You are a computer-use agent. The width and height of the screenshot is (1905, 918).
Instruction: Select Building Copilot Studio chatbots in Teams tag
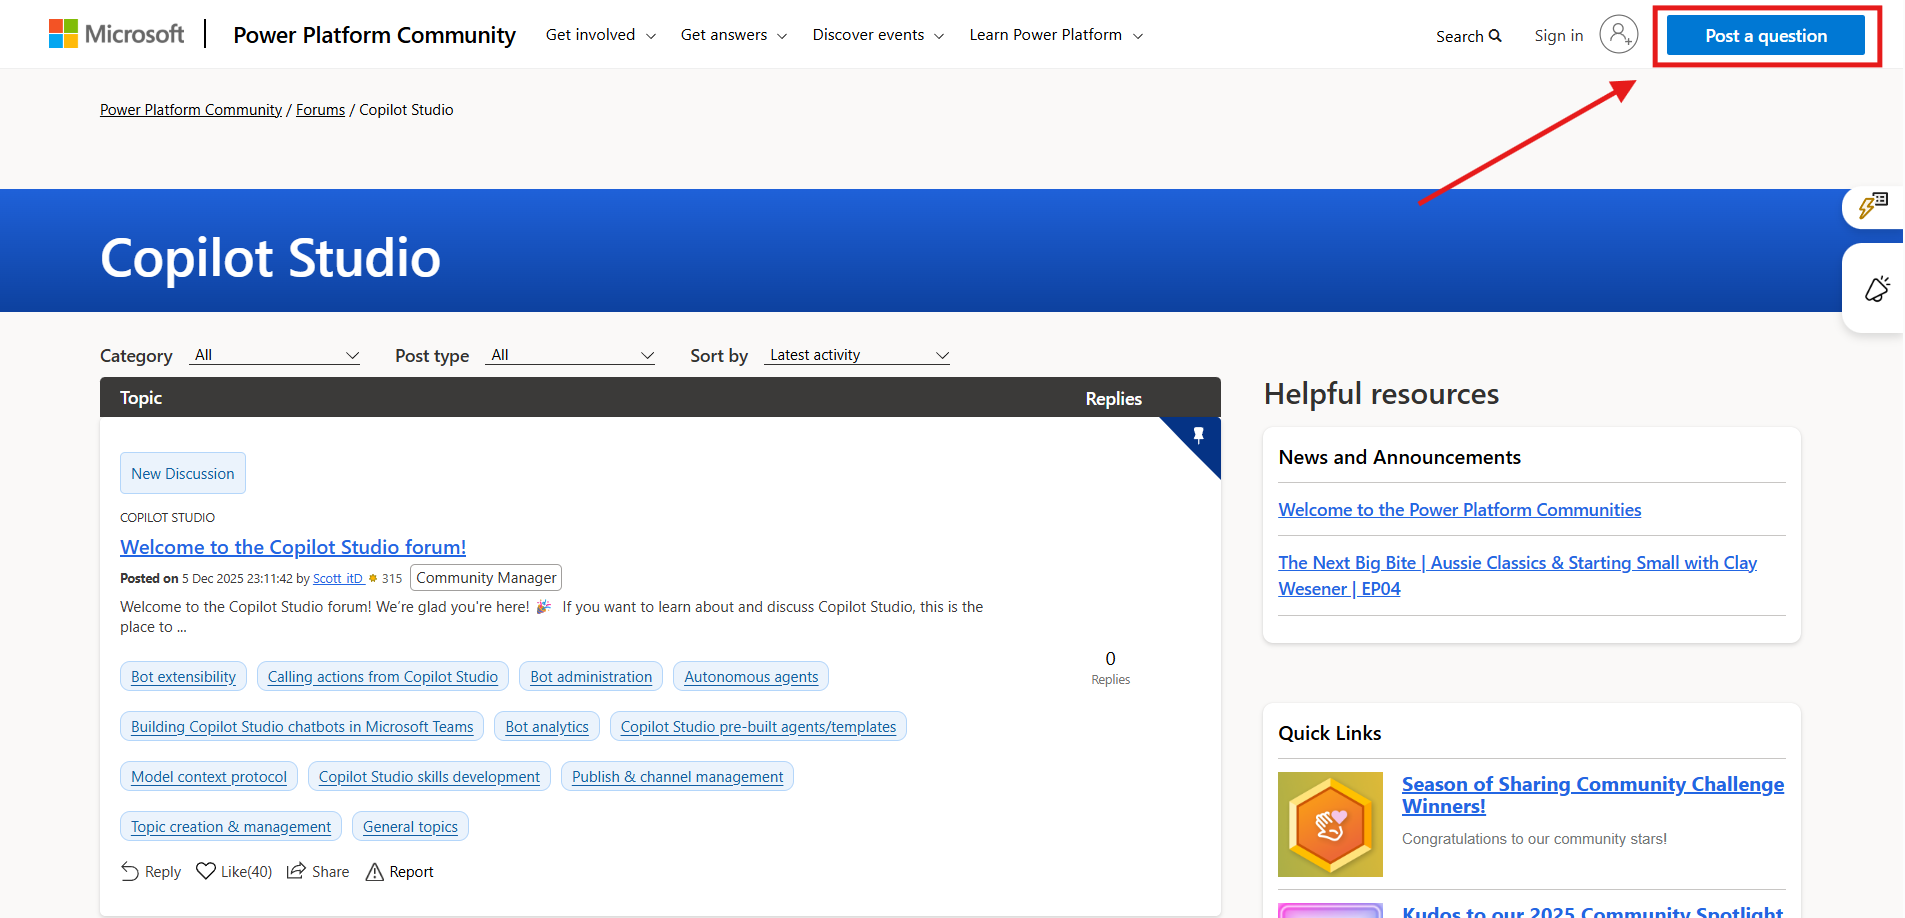(302, 727)
